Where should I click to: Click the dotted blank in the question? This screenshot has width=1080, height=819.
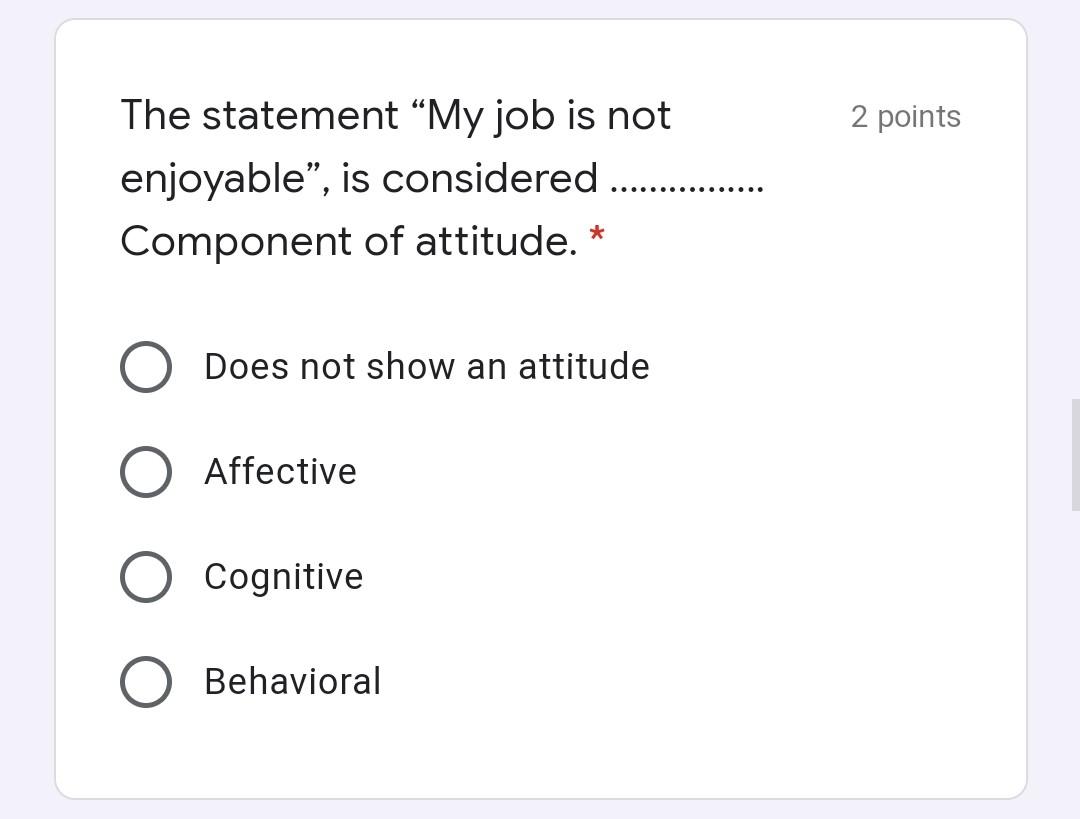pyautogui.click(x=687, y=186)
